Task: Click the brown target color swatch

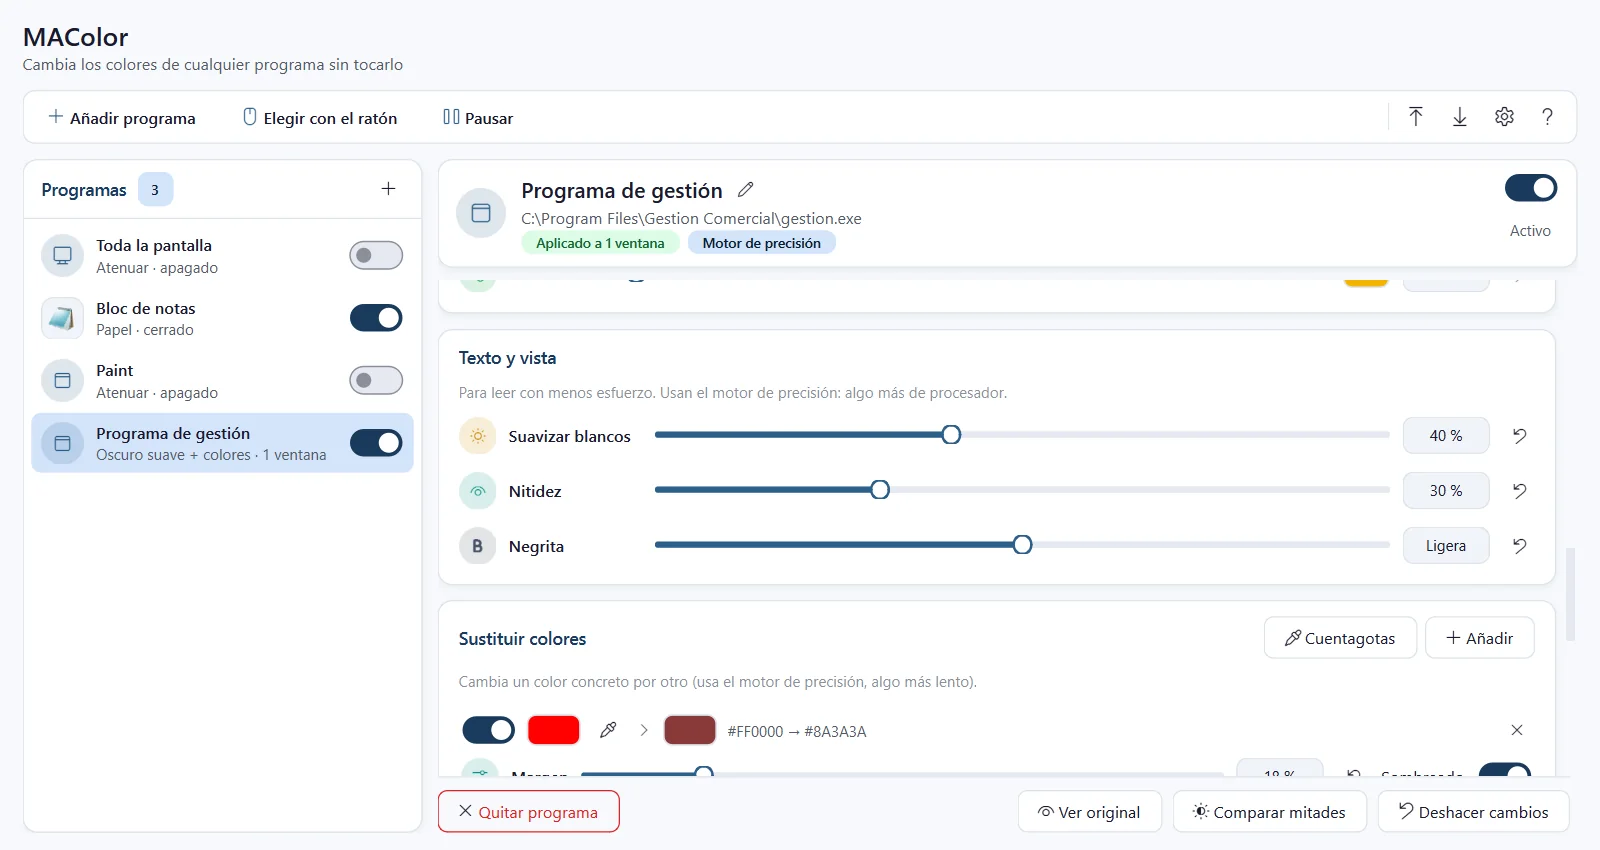Action: click(x=690, y=730)
